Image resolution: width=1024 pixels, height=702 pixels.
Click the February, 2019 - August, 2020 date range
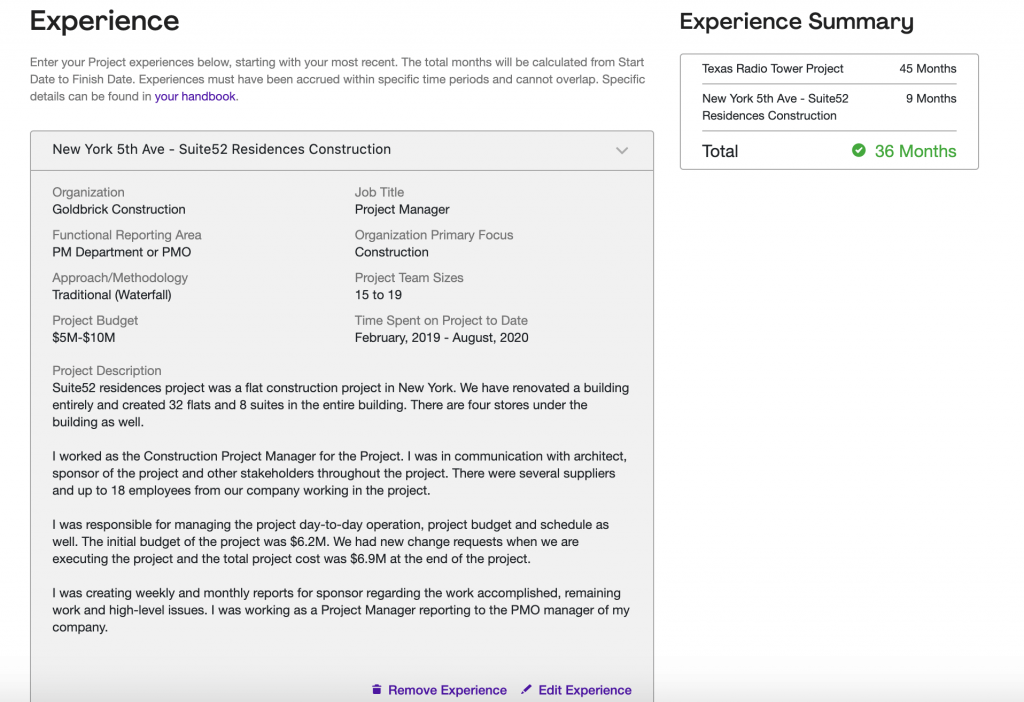441,338
